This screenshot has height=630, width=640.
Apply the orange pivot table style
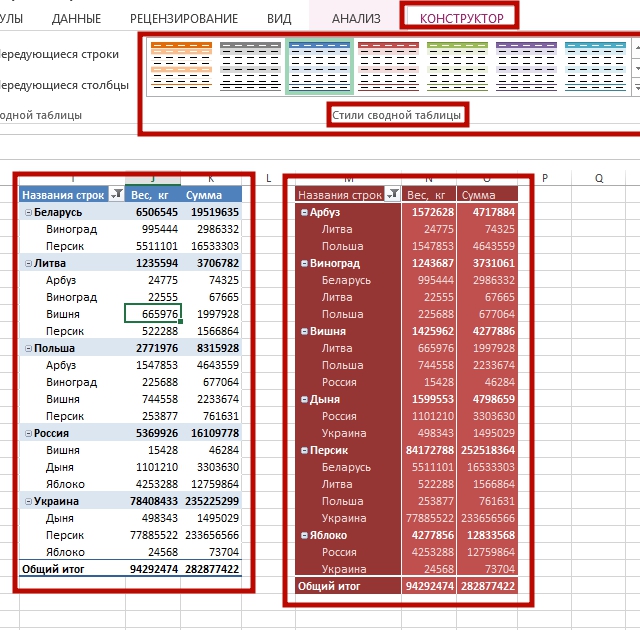pos(181,68)
